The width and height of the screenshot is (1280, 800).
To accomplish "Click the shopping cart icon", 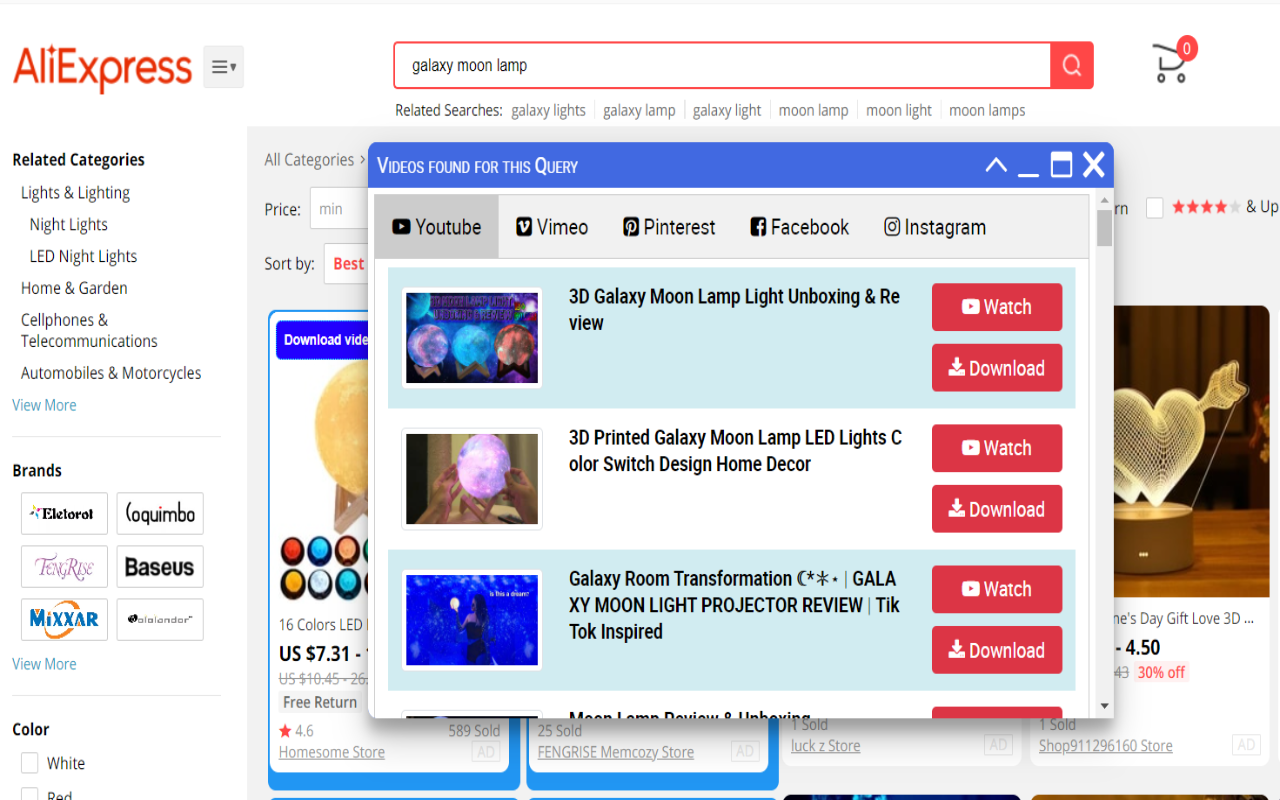I will 1169,63.
